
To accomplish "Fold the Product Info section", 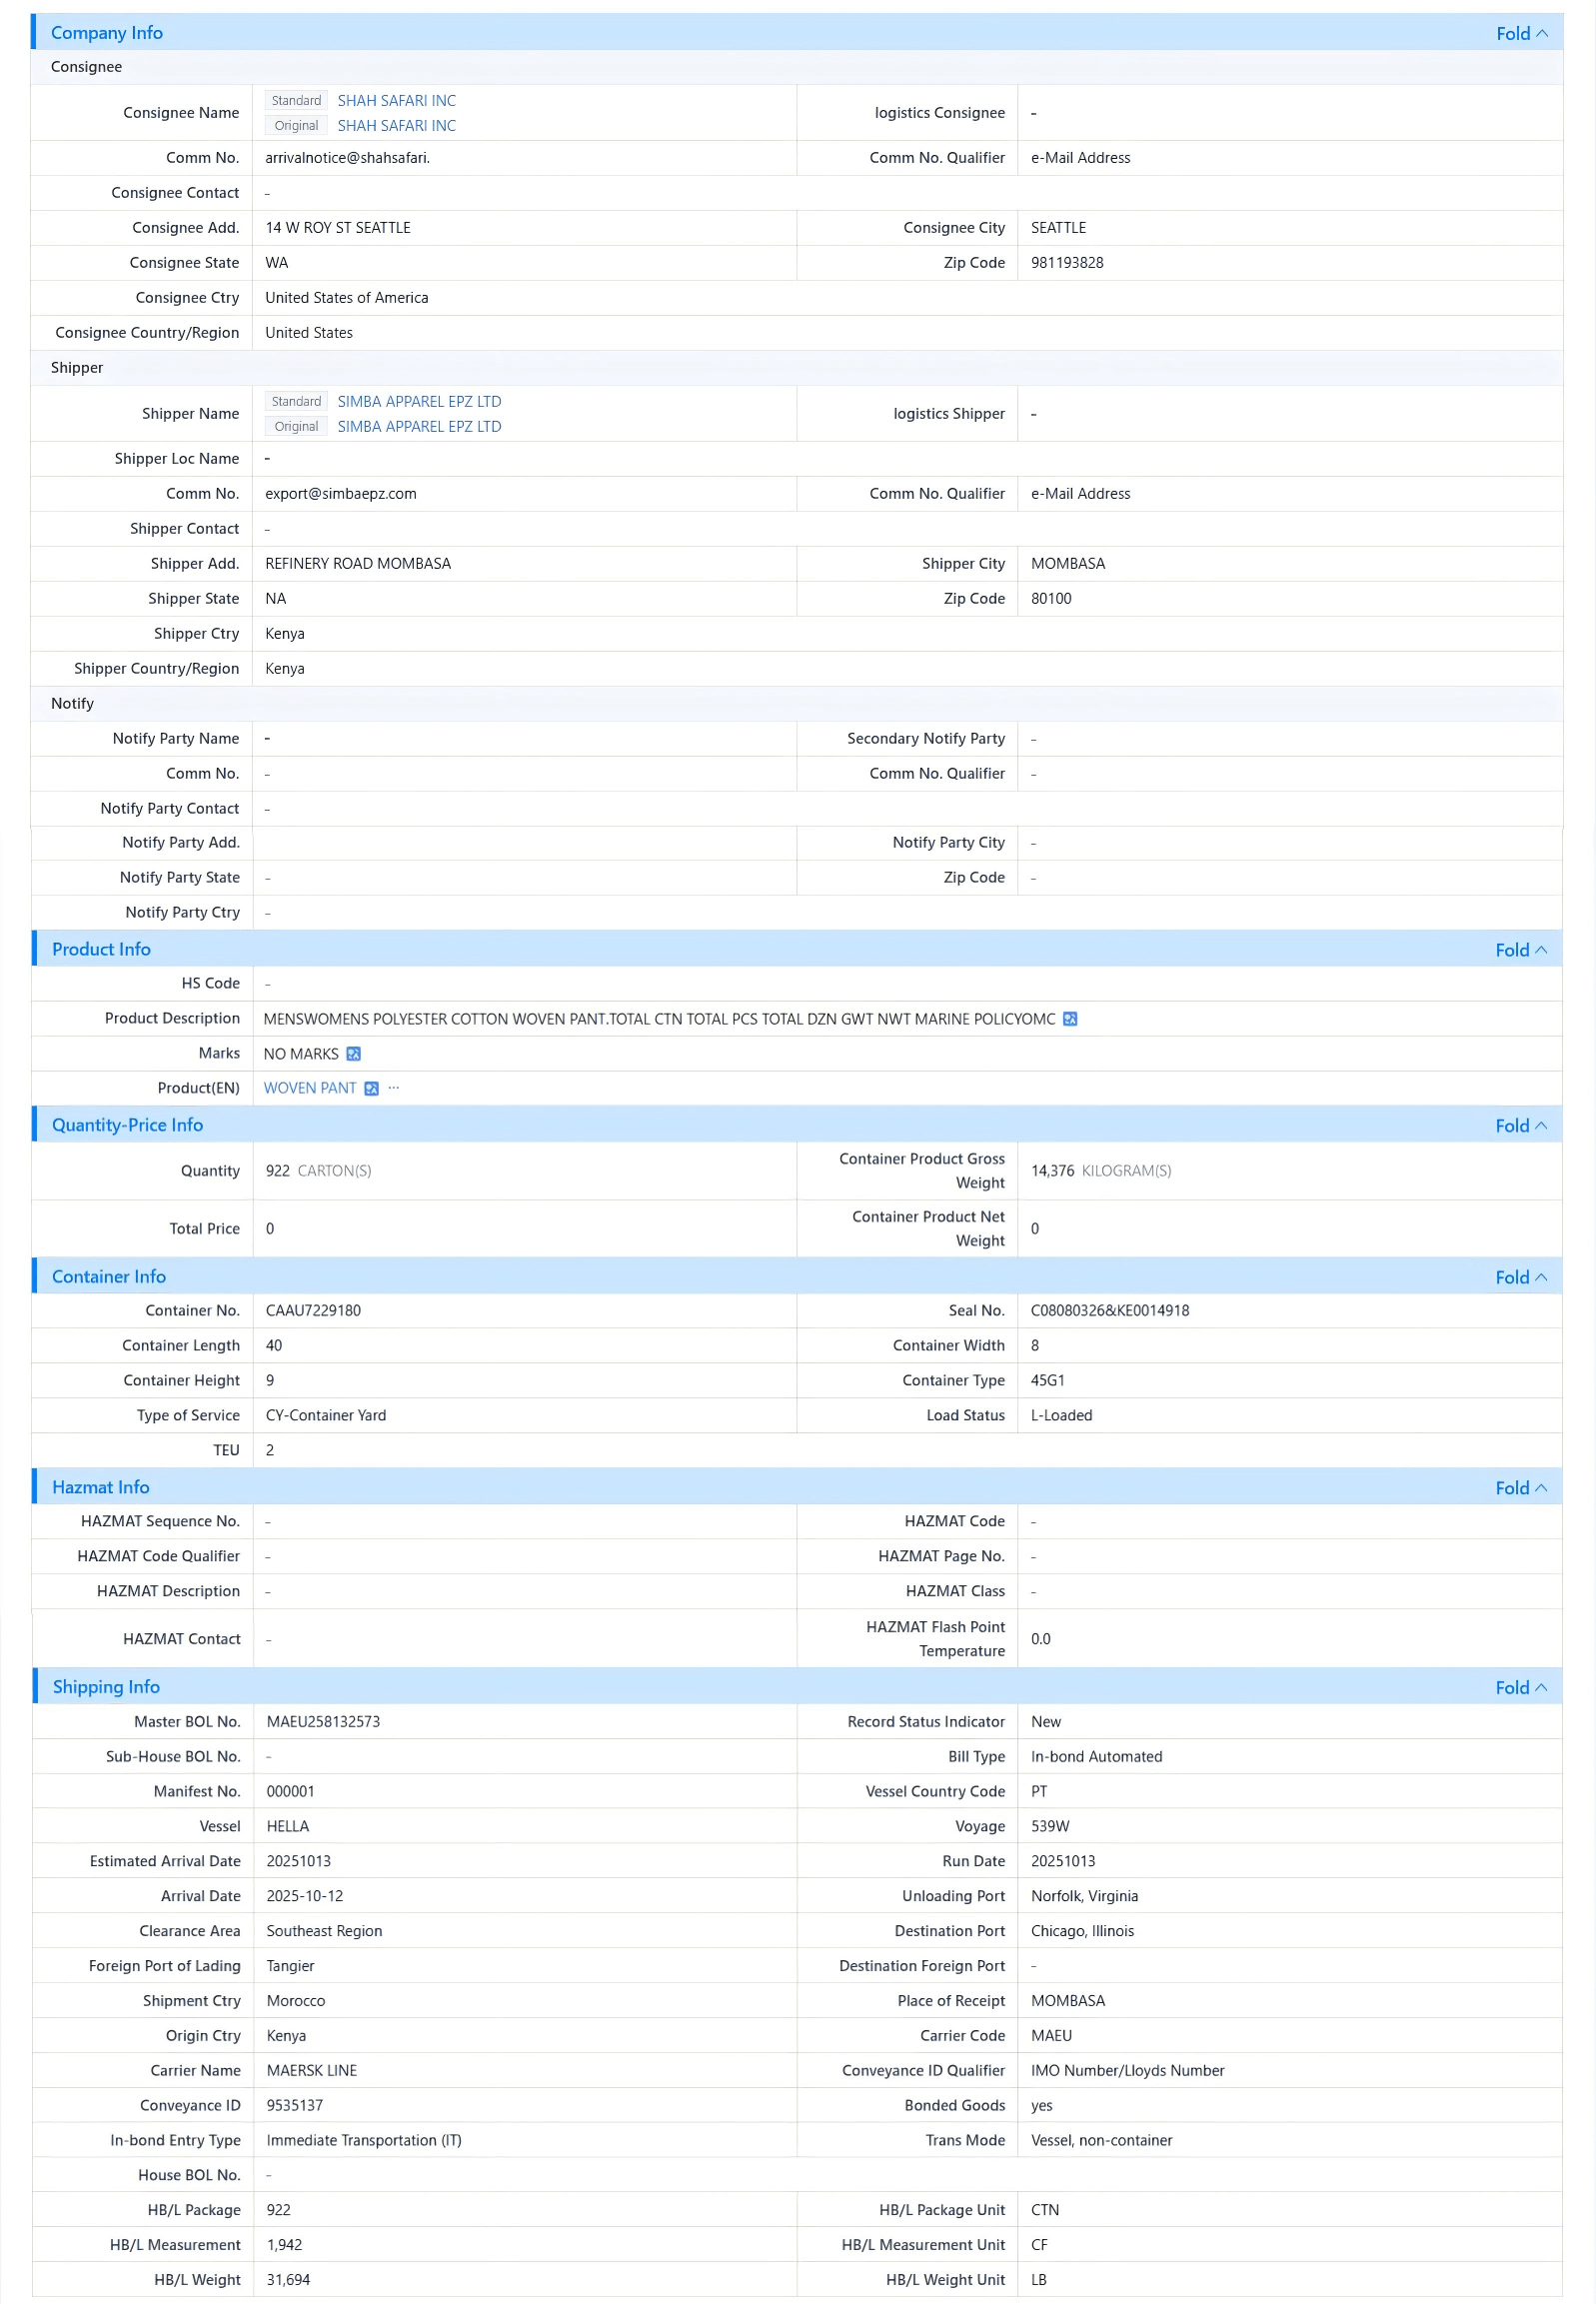I will coord(1521,950).
